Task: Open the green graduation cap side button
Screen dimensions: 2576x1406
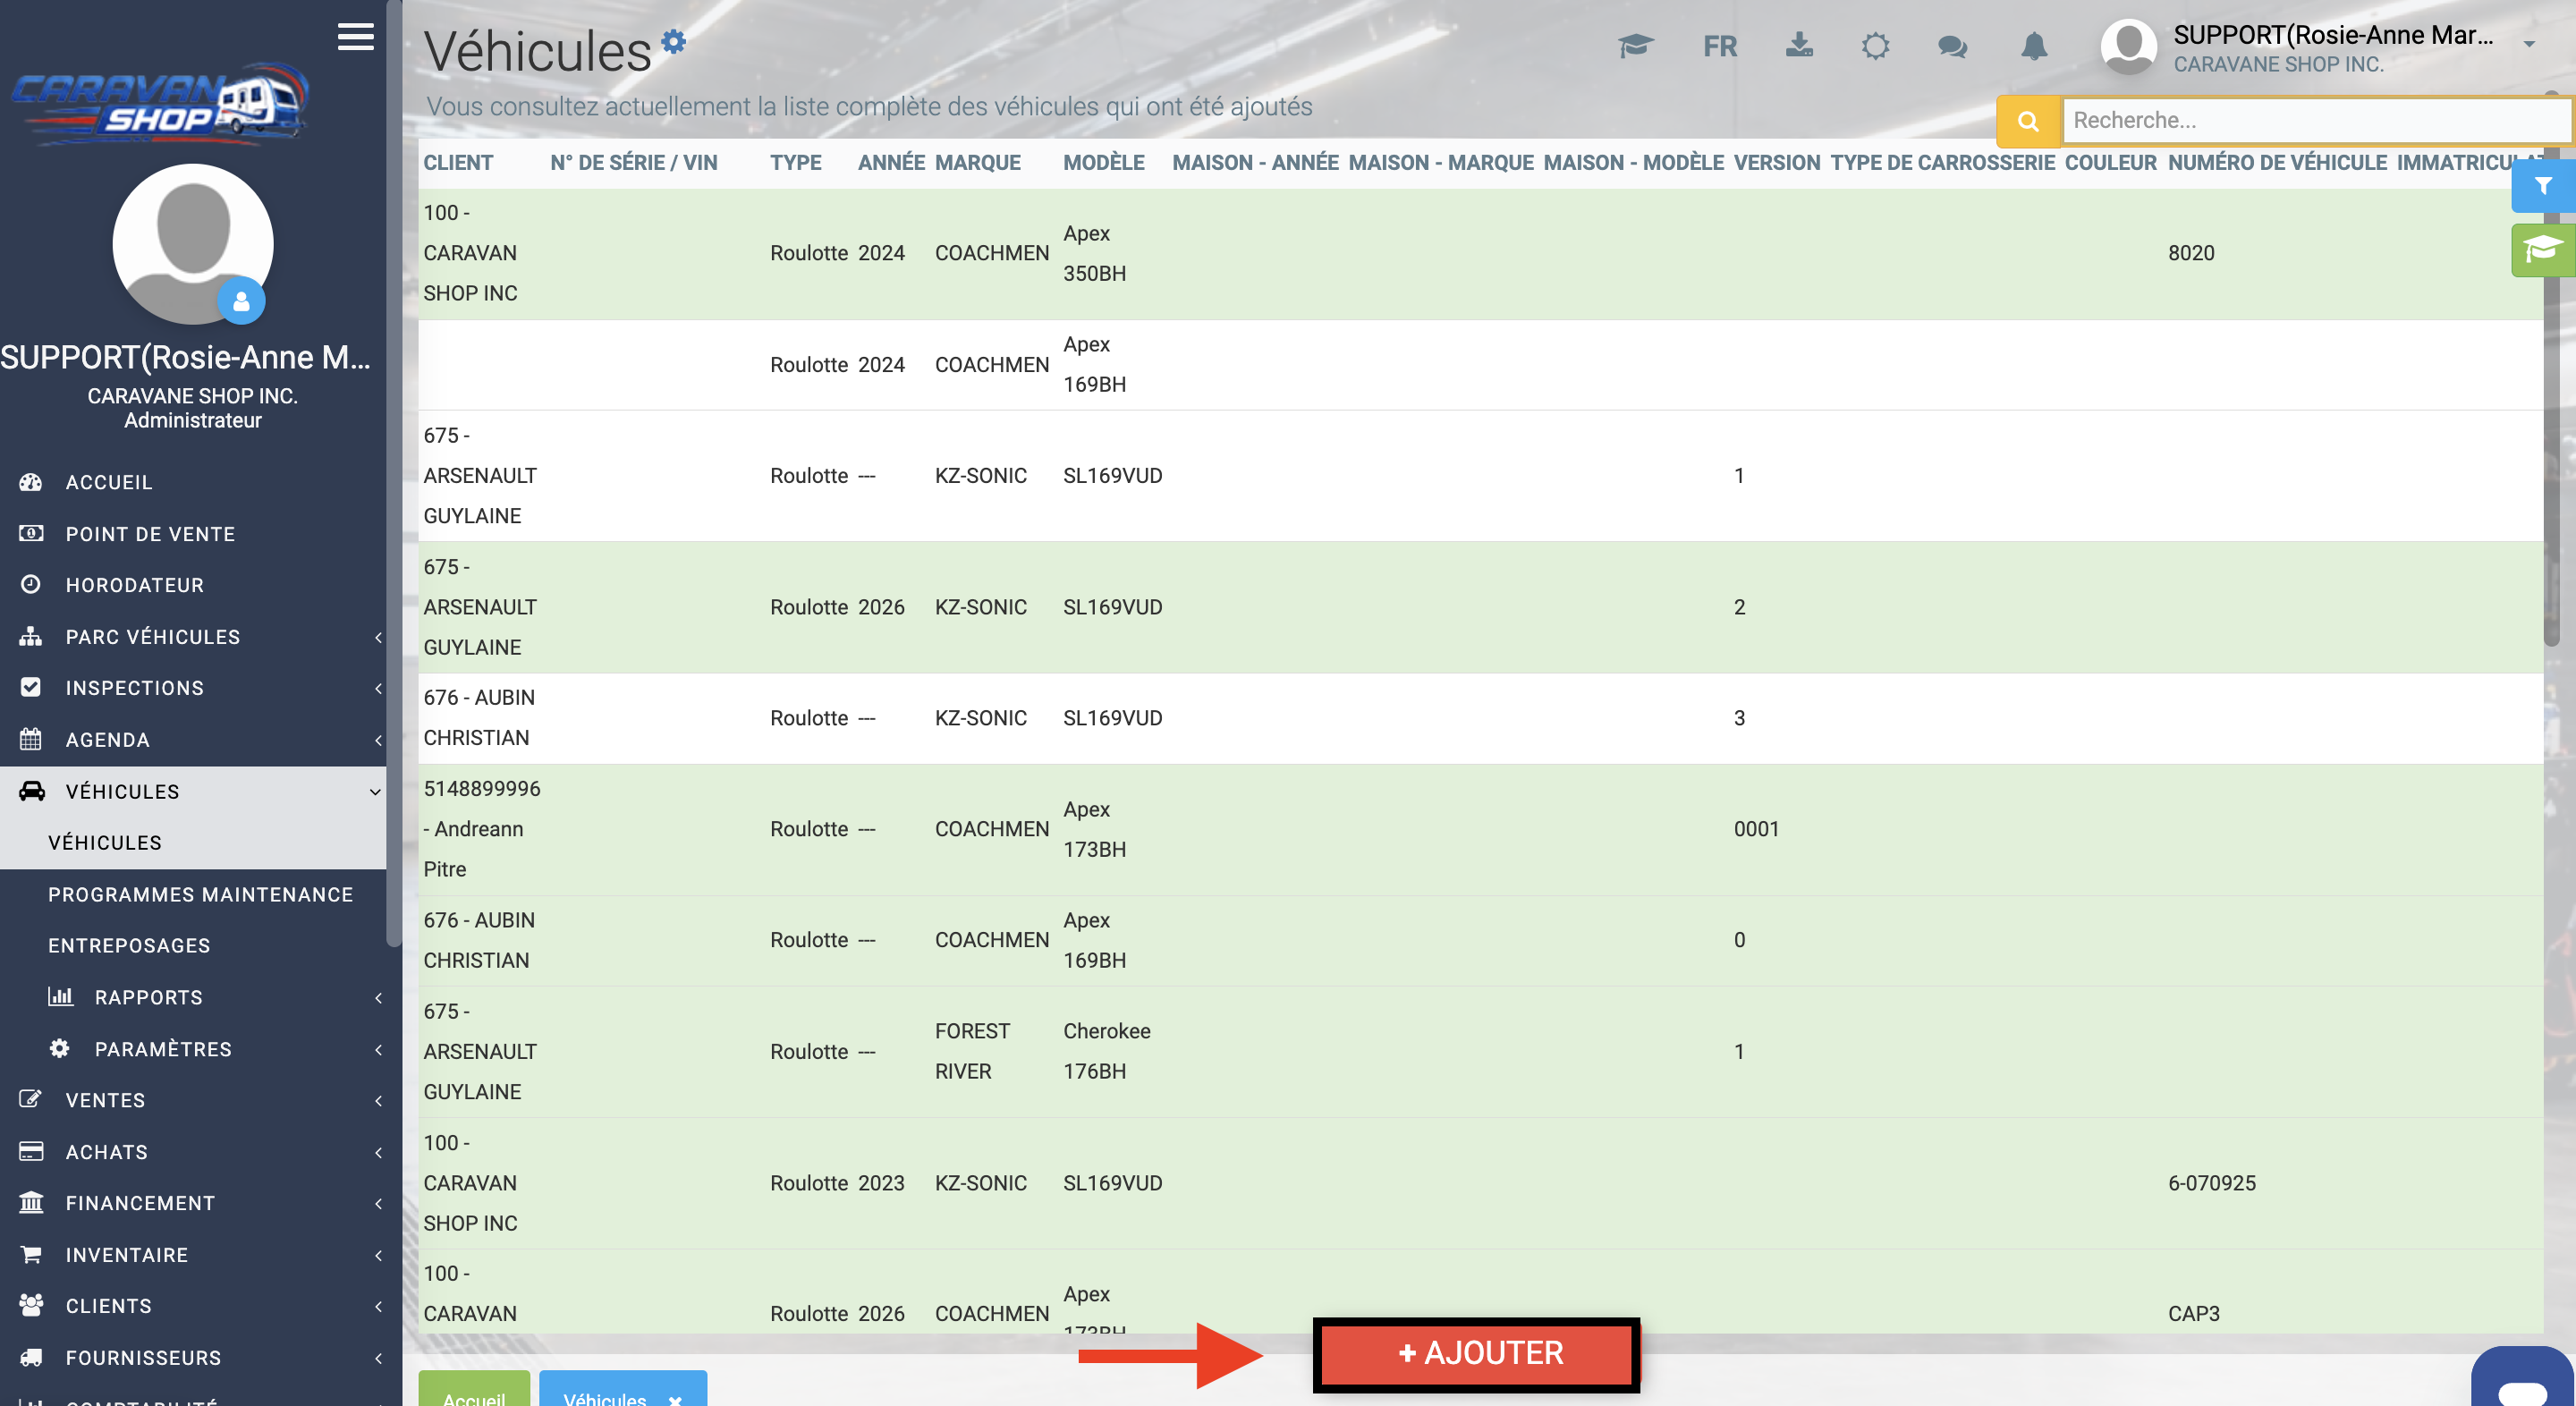Action: tap(2542, 249)
